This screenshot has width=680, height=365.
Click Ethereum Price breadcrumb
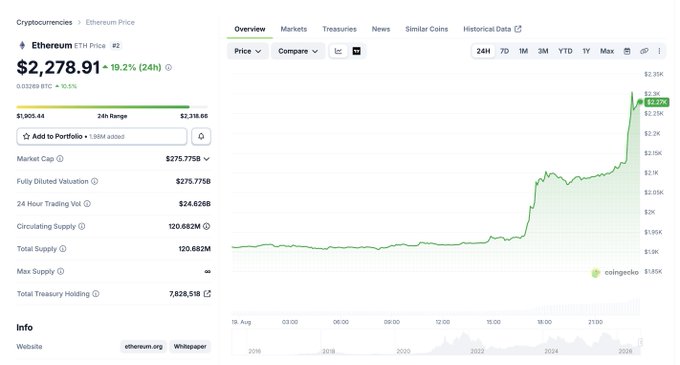tap(110, 22)
